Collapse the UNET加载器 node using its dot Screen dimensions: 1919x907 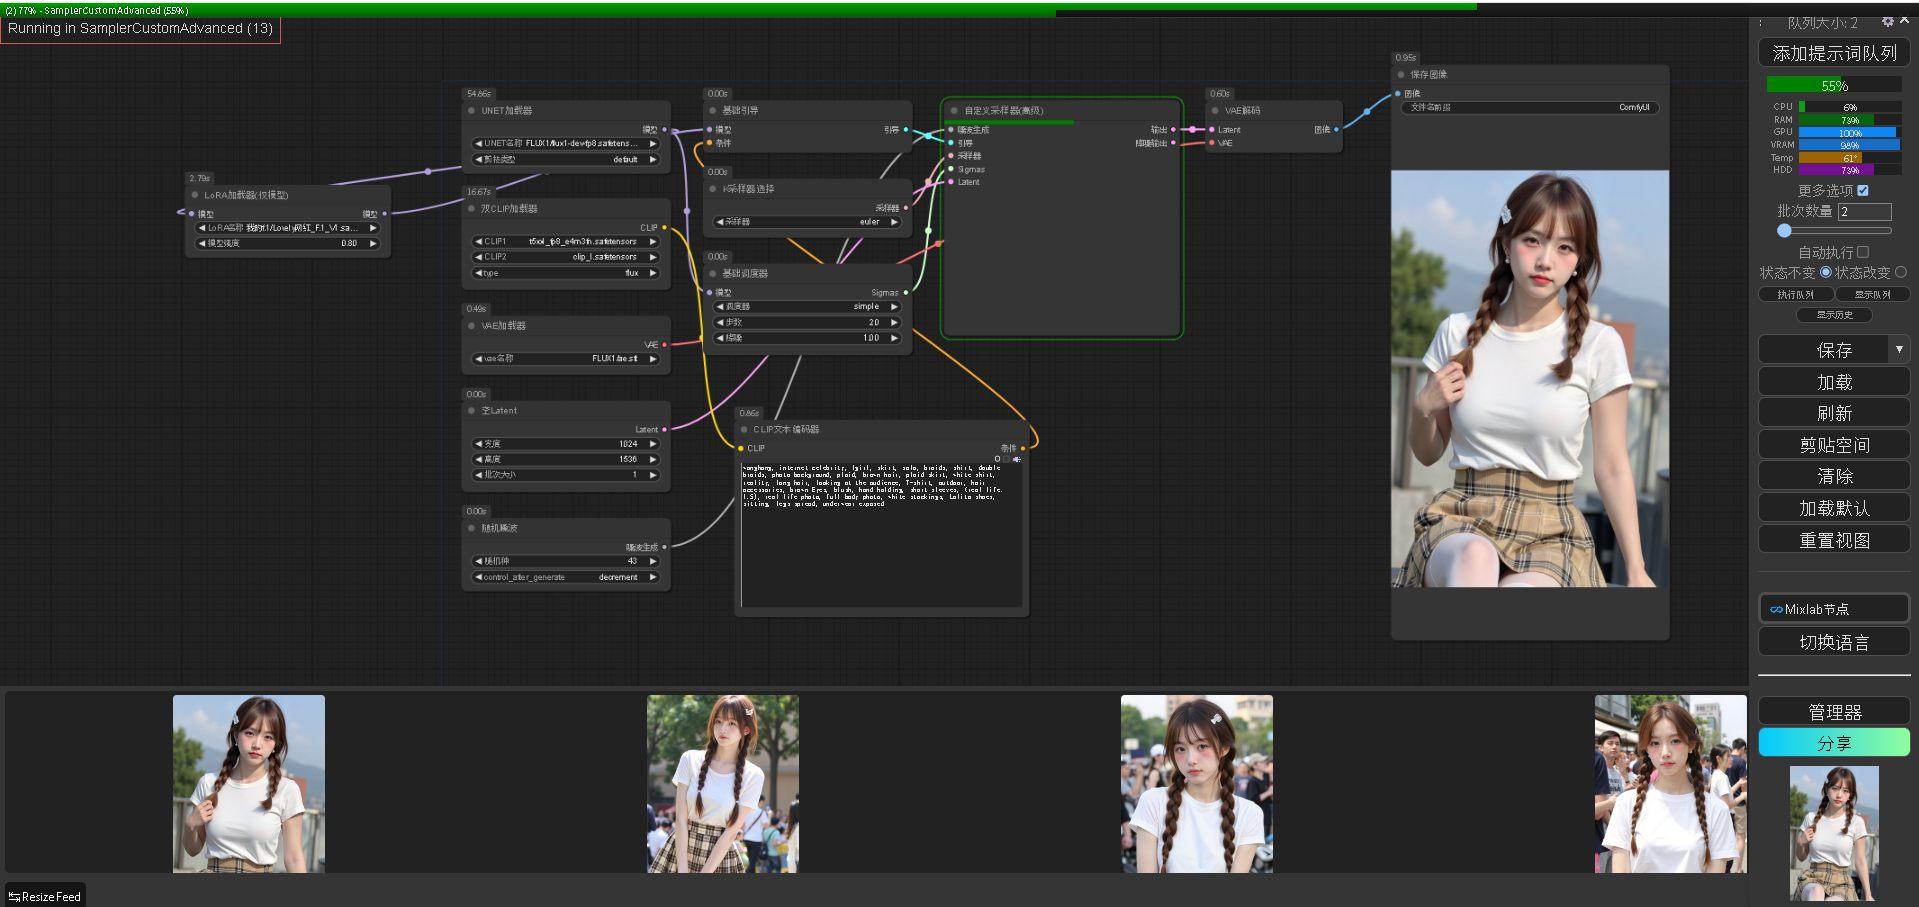pos(472,111)
